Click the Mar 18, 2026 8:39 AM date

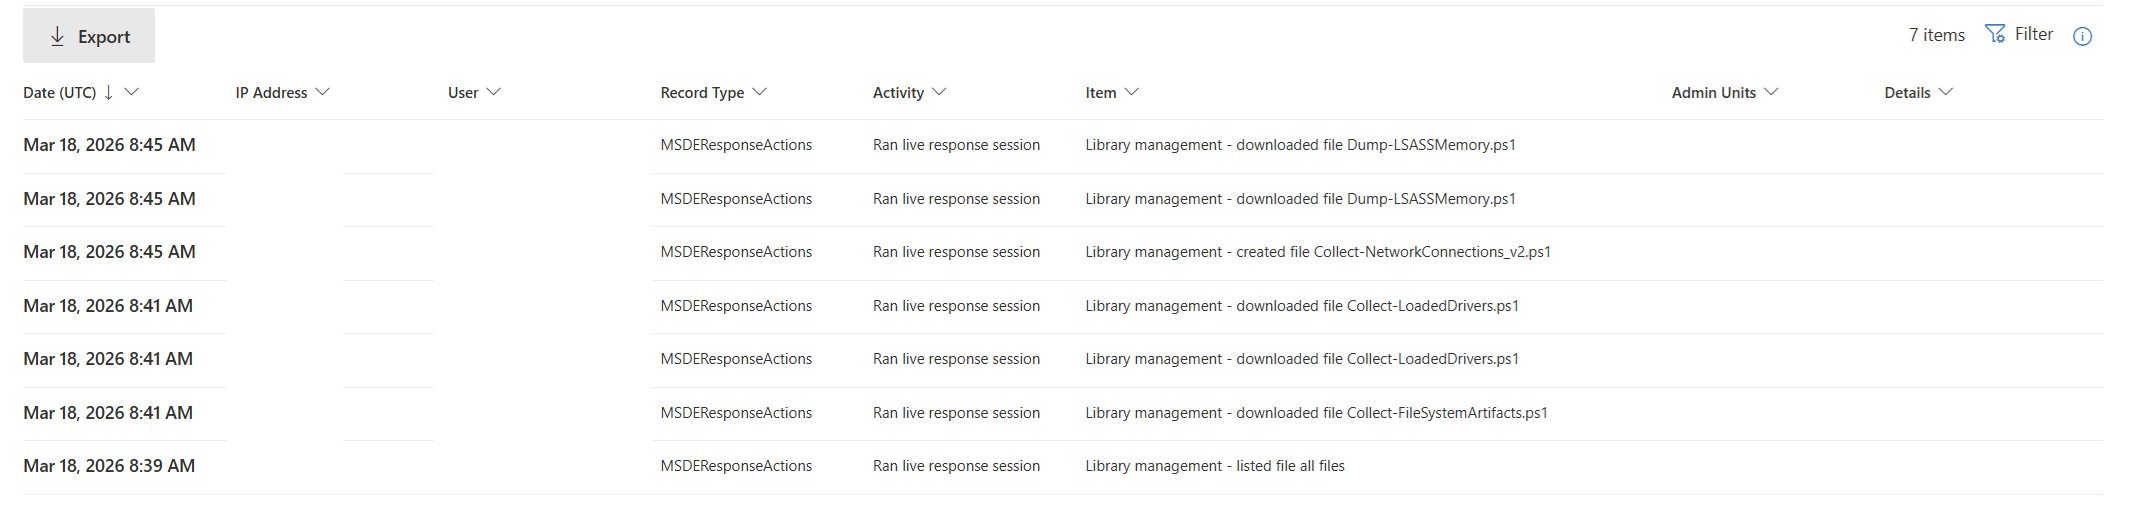pos(109,466)
